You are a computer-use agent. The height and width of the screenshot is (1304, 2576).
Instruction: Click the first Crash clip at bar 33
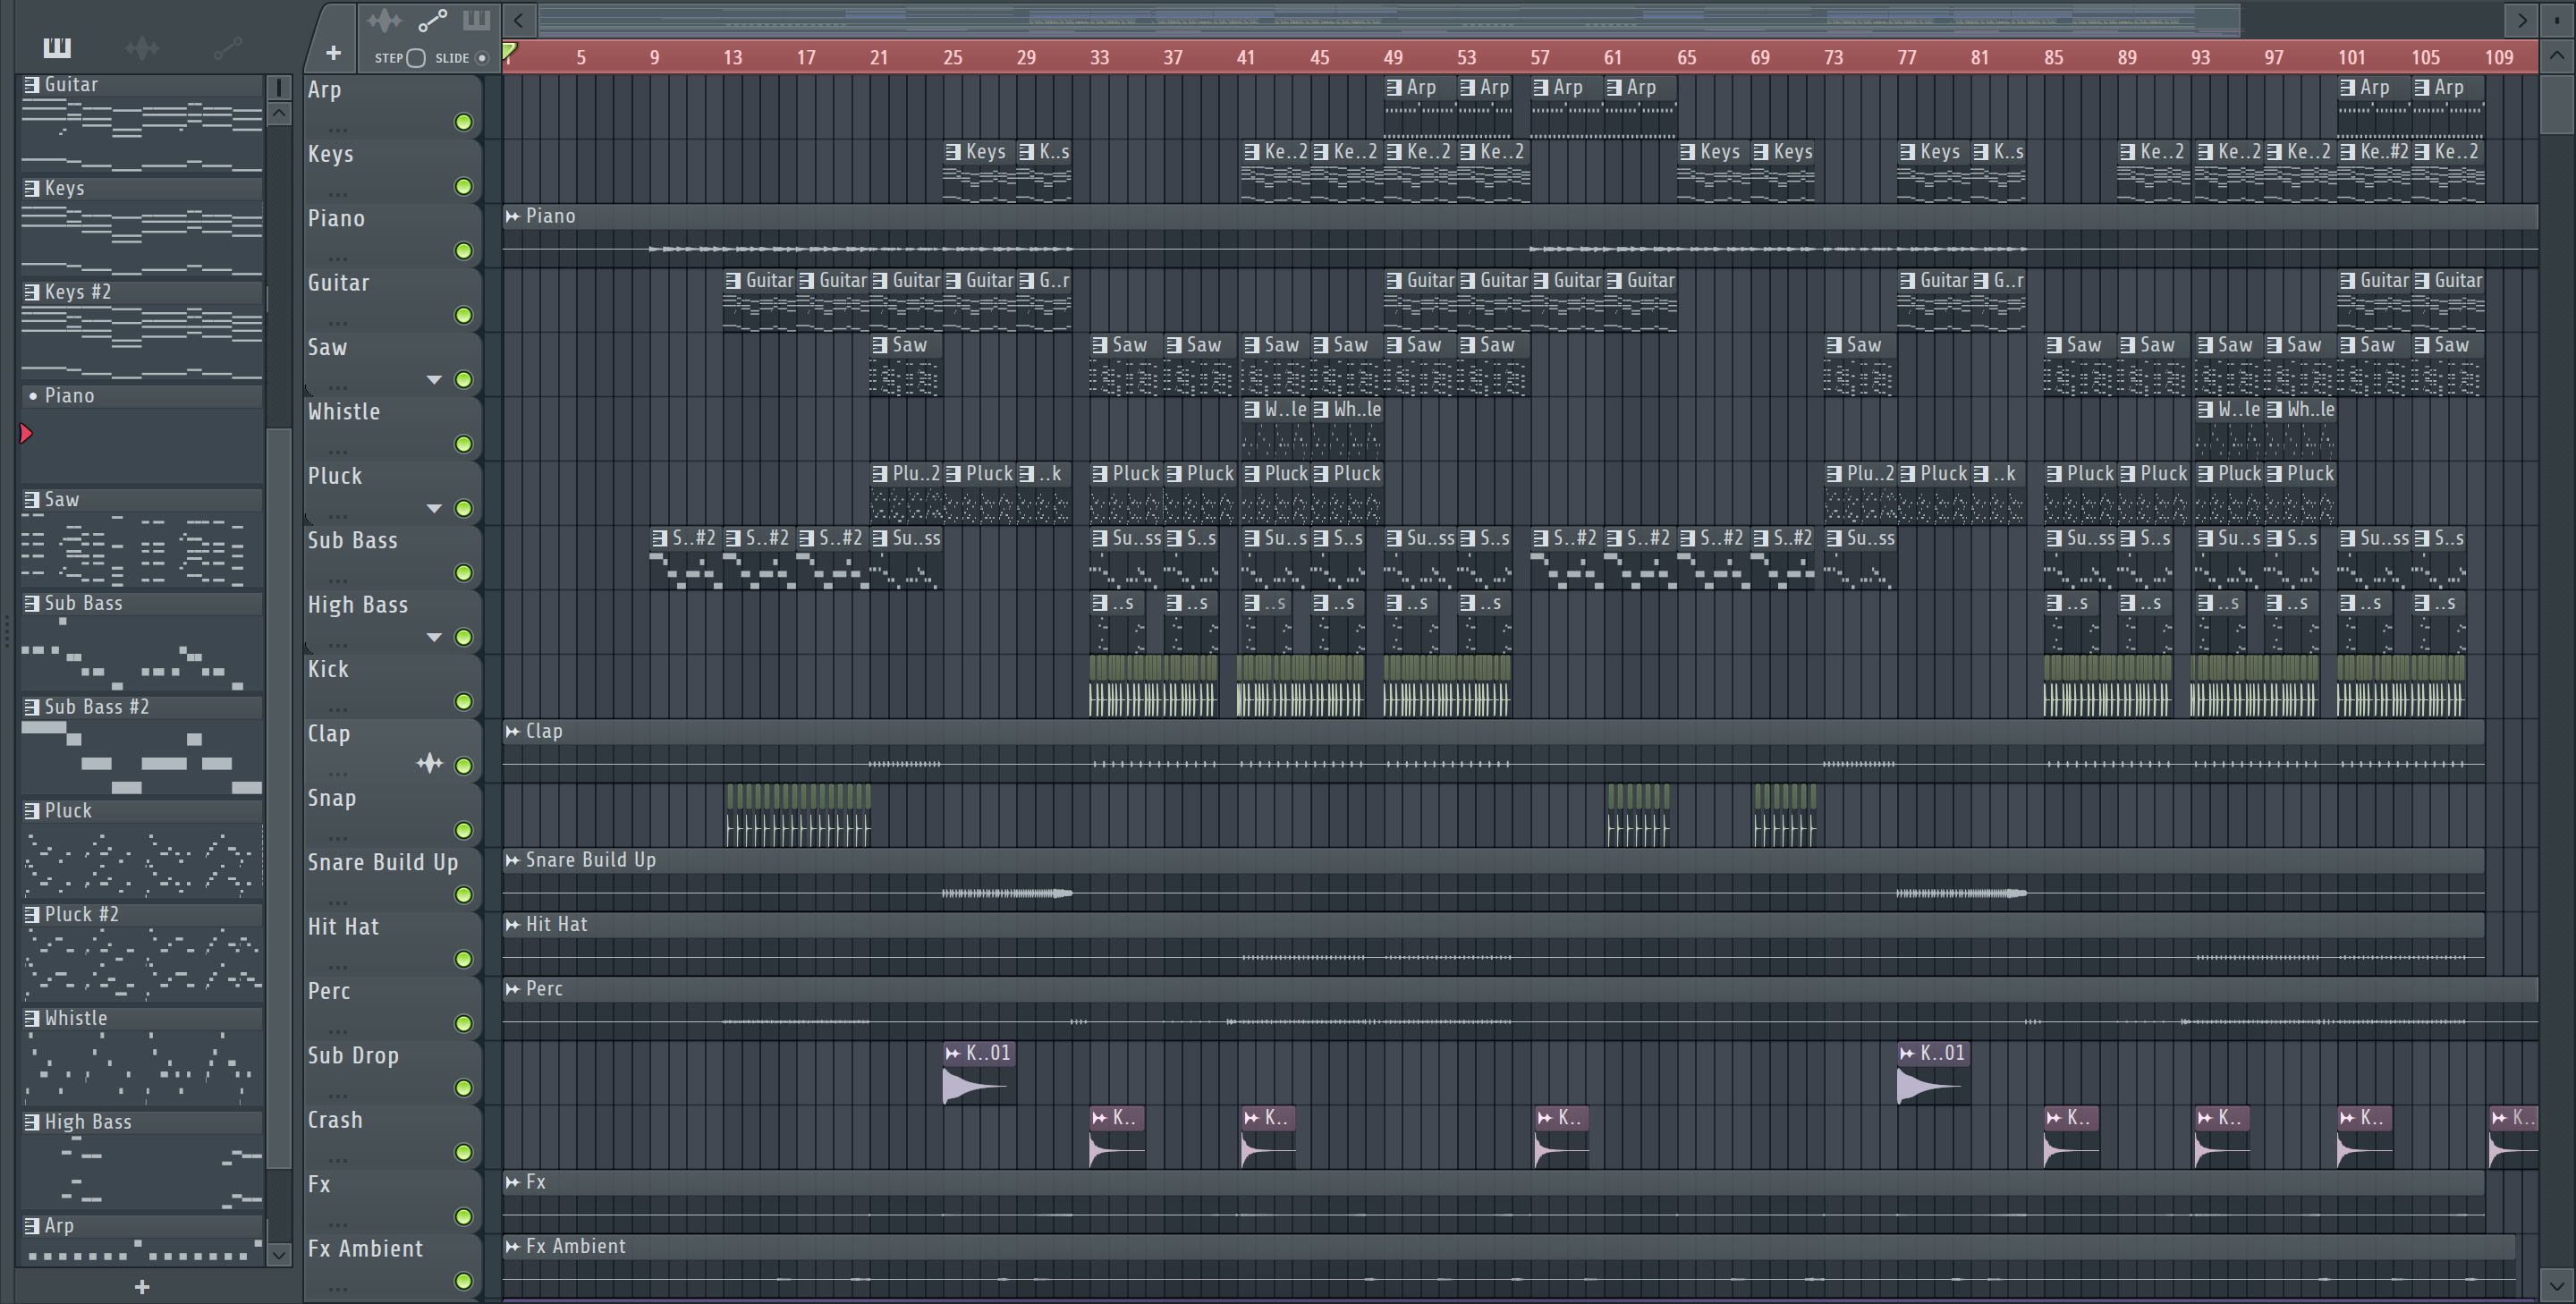1116,1138
